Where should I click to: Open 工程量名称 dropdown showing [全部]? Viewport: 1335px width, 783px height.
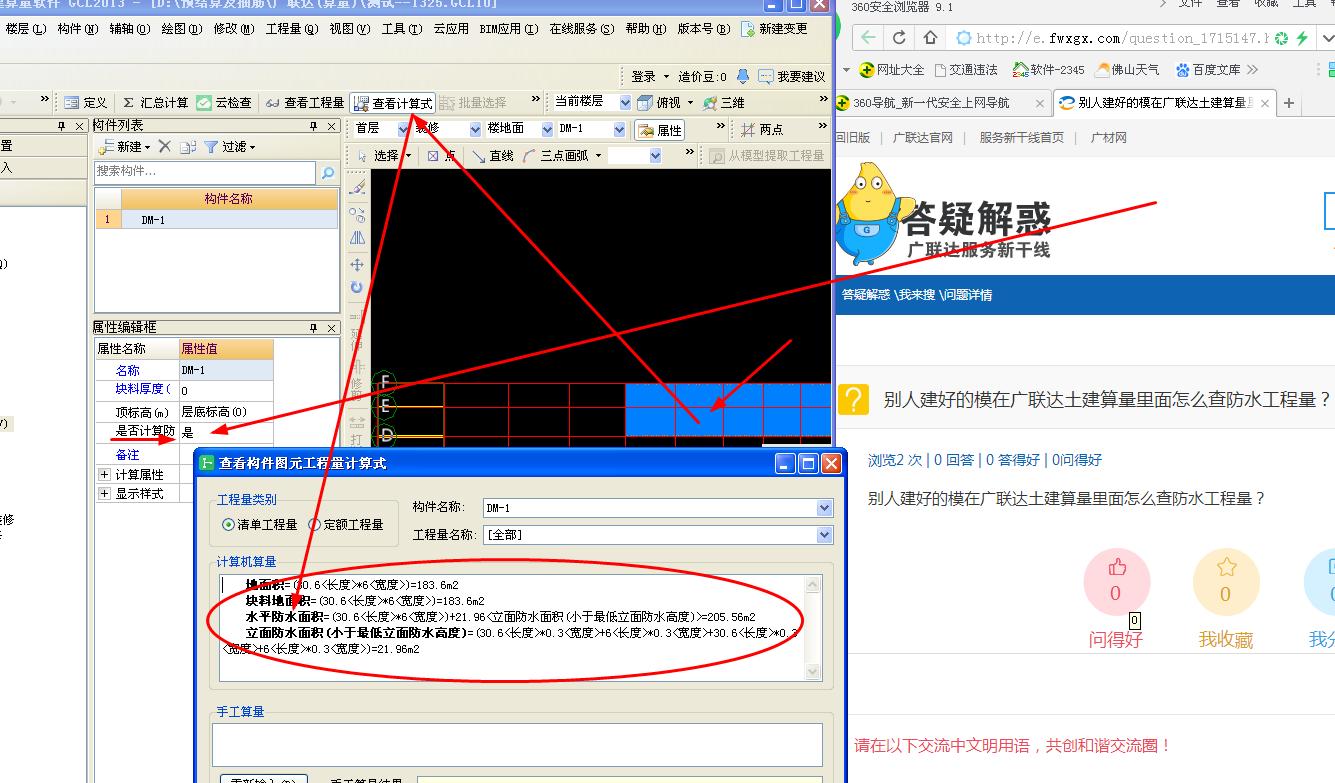[x=824, y=535]
